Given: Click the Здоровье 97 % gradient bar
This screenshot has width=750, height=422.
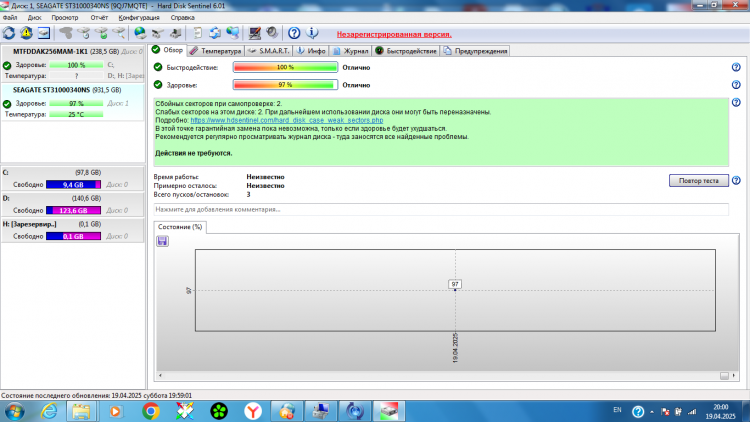Looking at the screenshot, I should pos(285,85).
